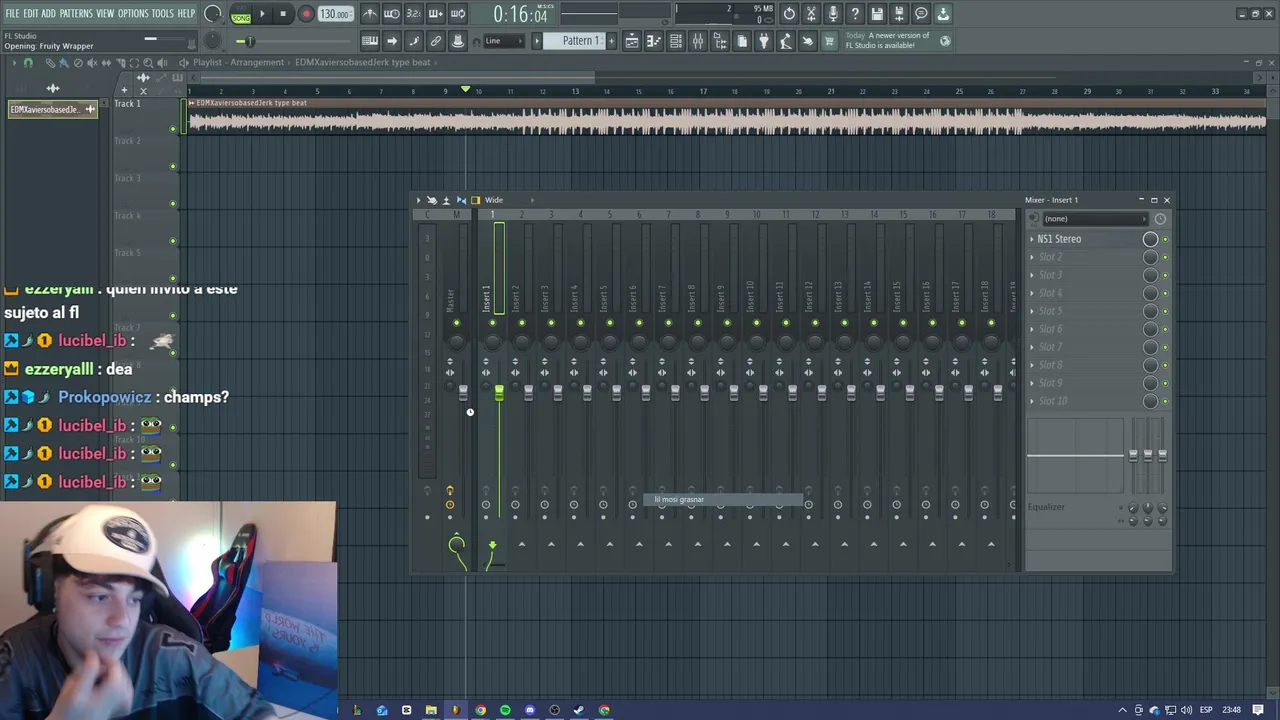Open Google Chrome from the Windows taskbar
This screenshot has height=720, width=1280.
tap(481, 710)
